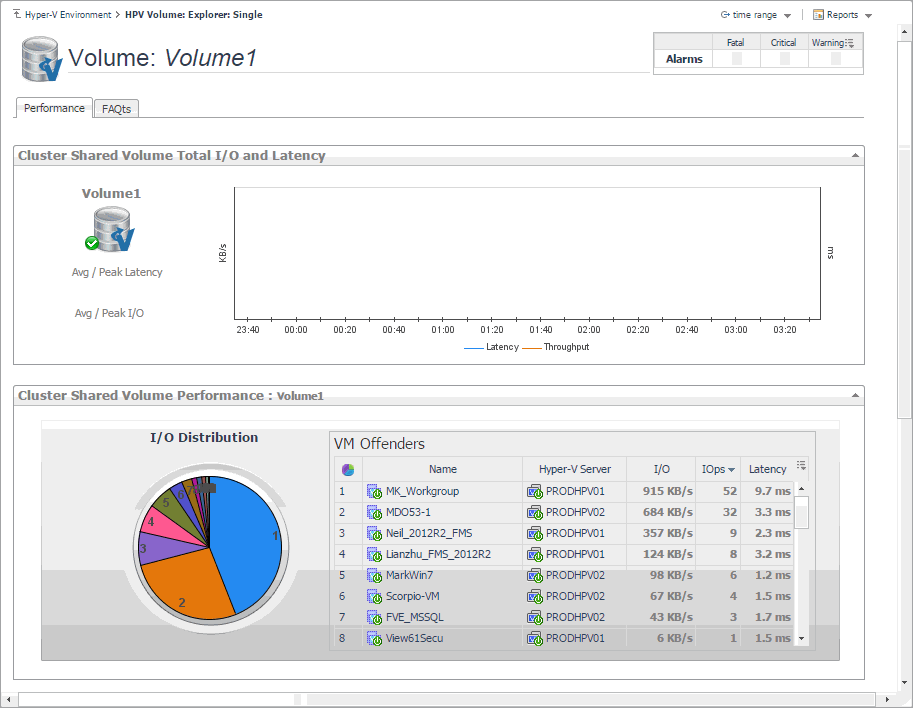
Task: Click the PRODHPV02 server icon beside MDO53-1
Action: [x=535, y=512]
